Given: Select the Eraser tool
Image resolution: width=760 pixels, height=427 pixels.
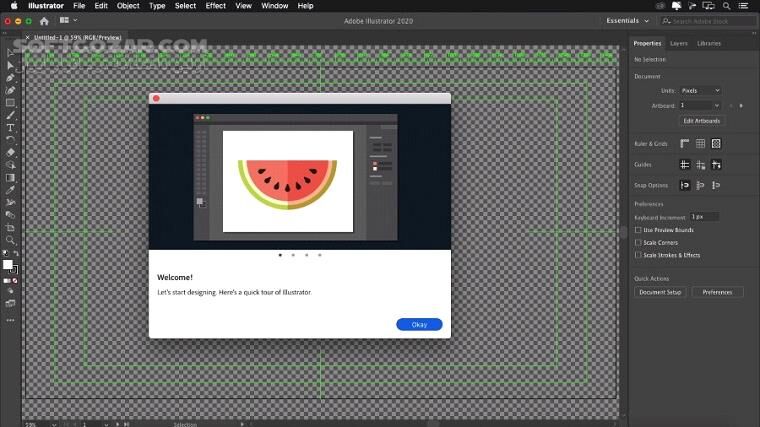Looking at the screenshot, I should (x=10, y=152).
